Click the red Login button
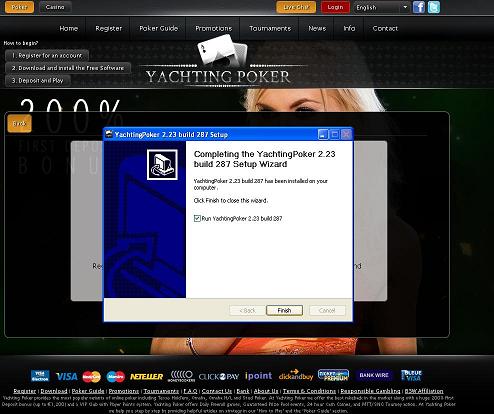Viewport: 494px width, 414px height. tap(335, 7)
